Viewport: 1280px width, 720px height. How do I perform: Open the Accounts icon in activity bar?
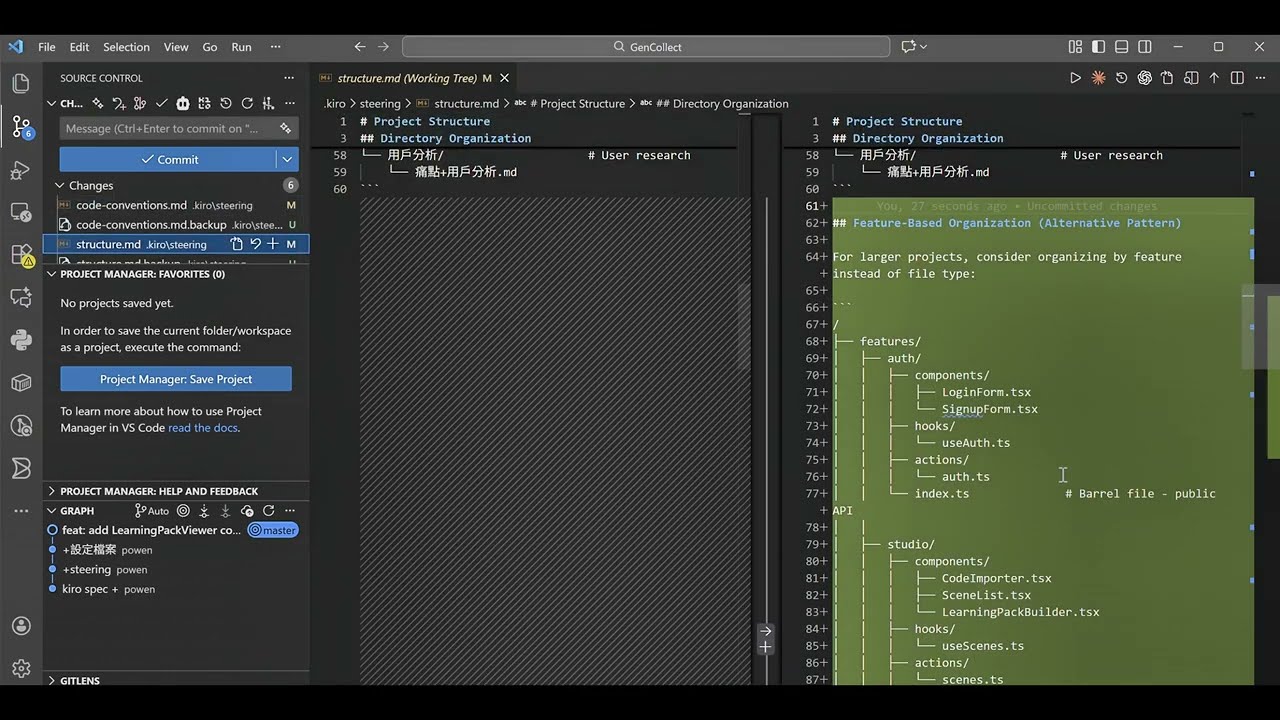coord(21,626)
